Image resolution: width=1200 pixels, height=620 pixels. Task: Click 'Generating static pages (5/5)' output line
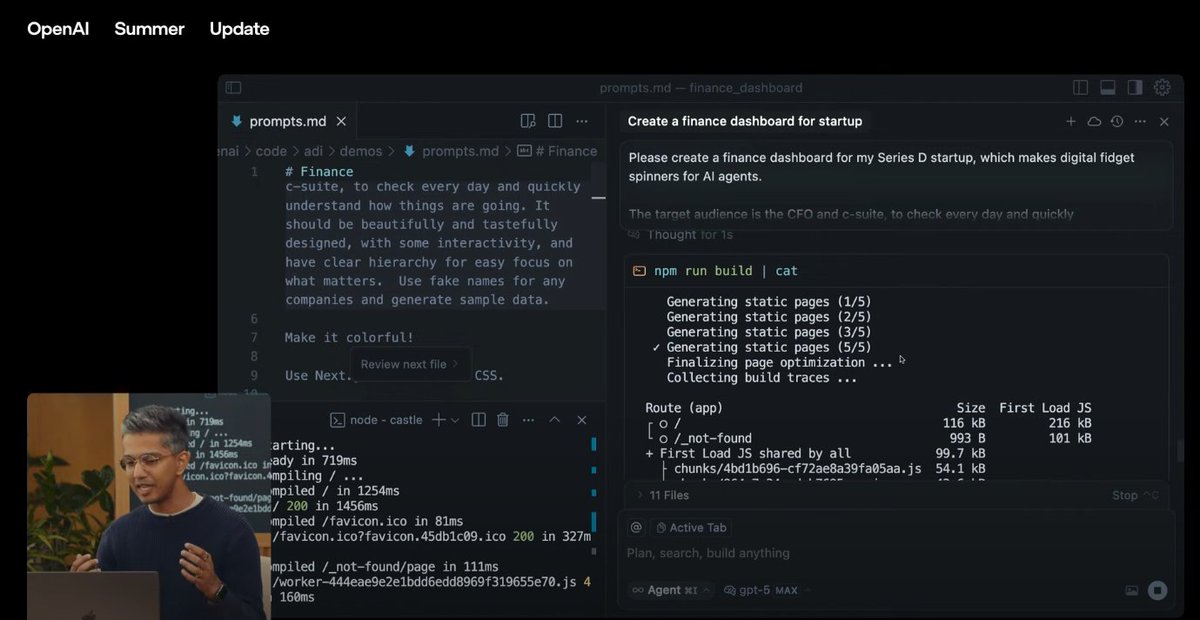coord(768,347)
